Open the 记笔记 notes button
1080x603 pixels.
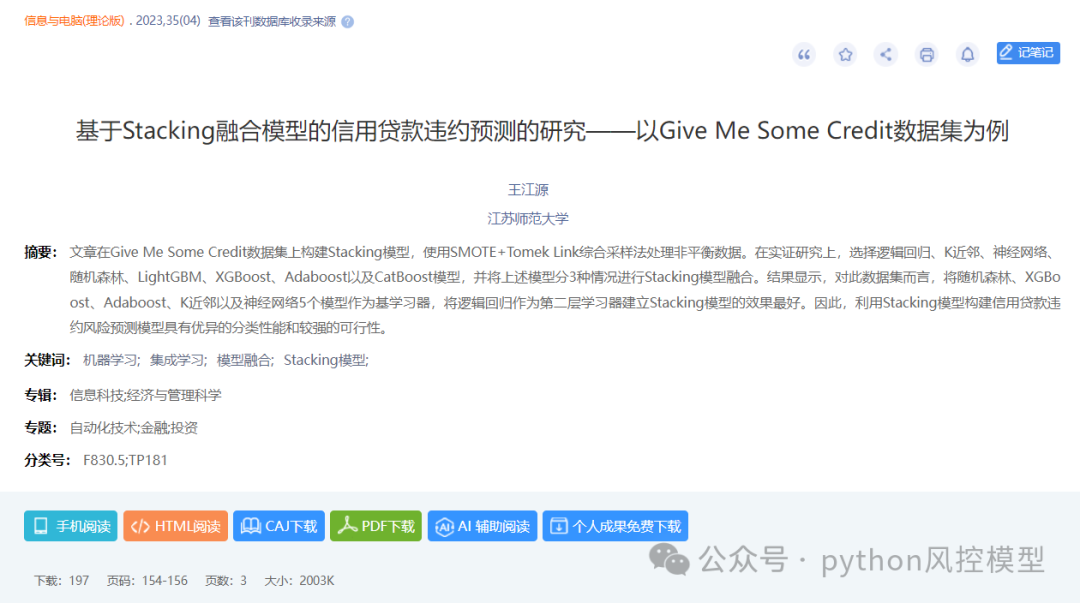point(1028,53)
